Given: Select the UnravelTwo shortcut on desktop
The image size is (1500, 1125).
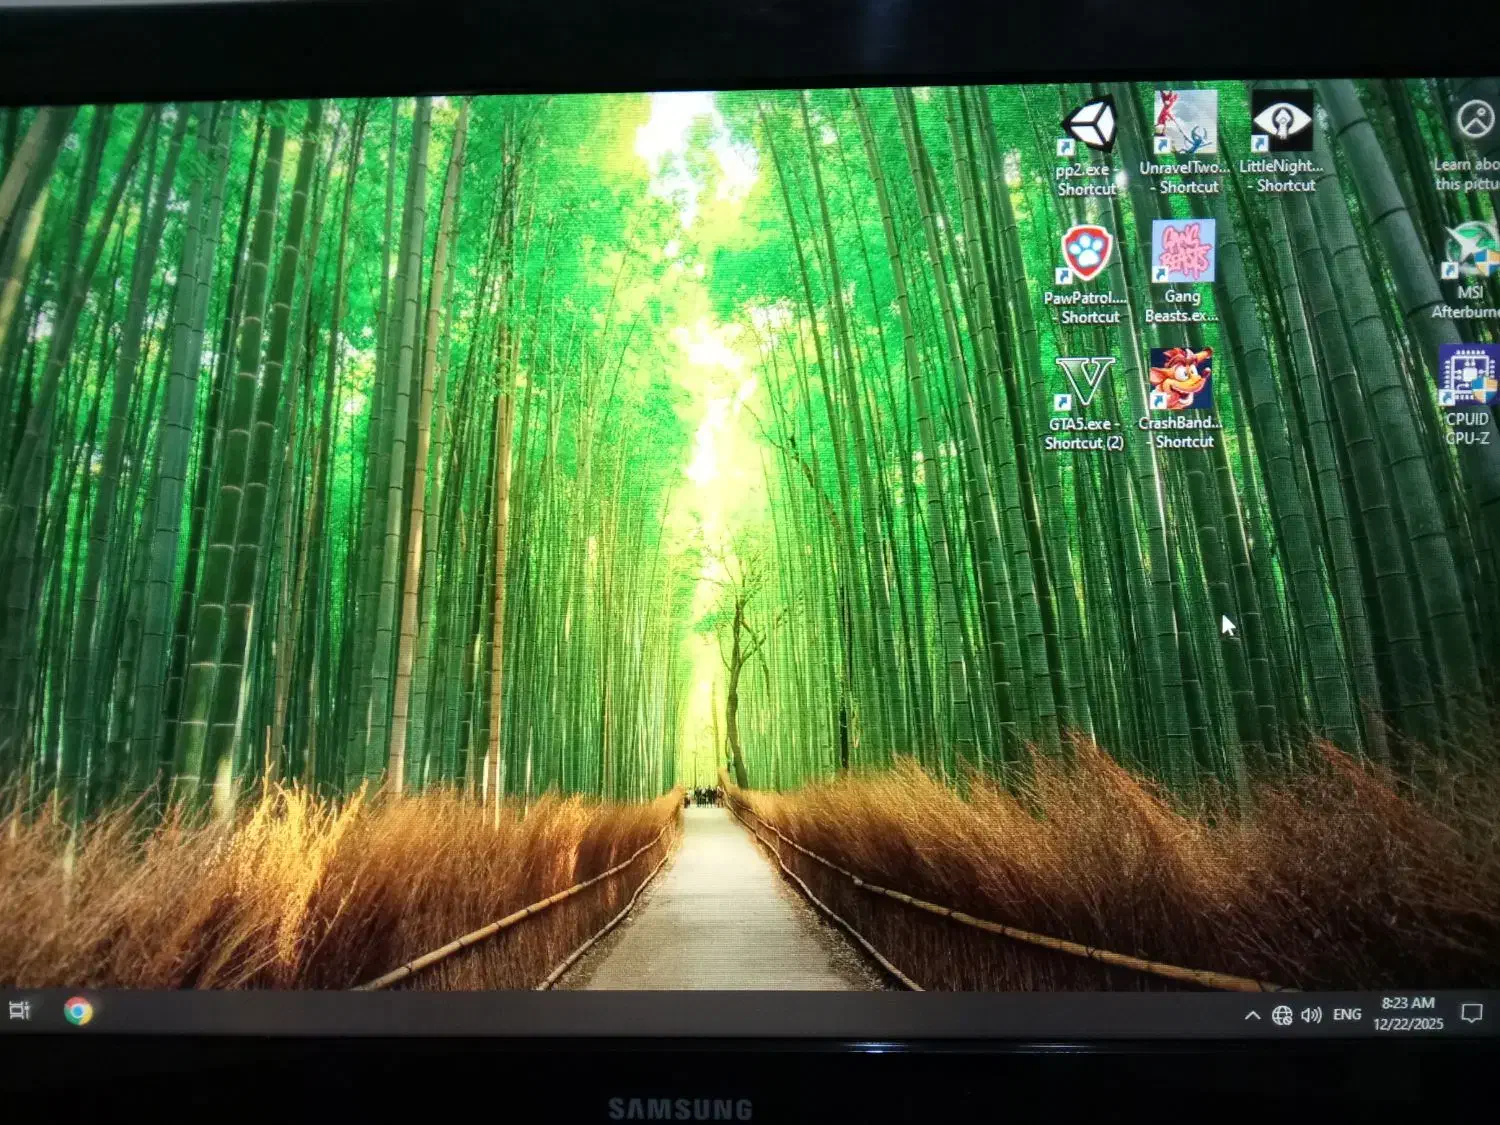Looking at the screenshot, I should pyautogui.click(x=1185, y=123).
